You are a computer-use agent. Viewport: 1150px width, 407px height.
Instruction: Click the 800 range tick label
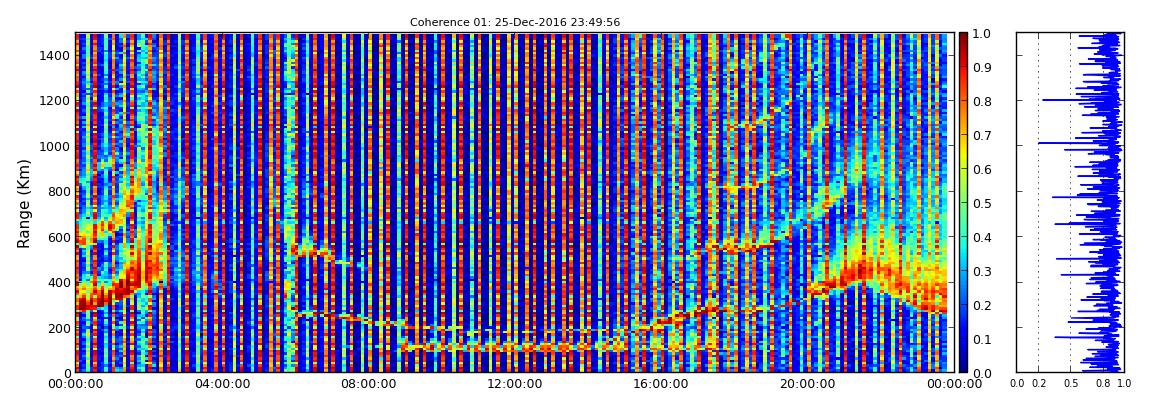[x=58, y=191]
